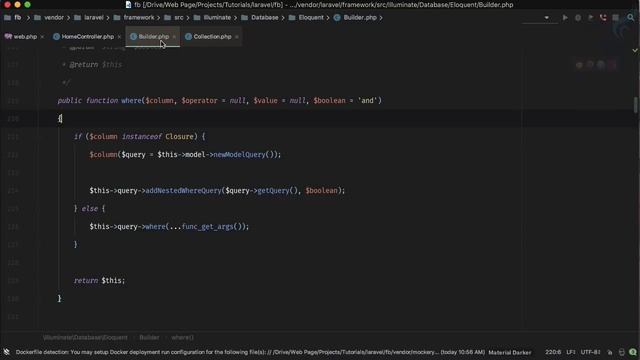Toggle the read-only lock icon in status bar
This screenshot has height=360, width=640.
click(610, 352)
